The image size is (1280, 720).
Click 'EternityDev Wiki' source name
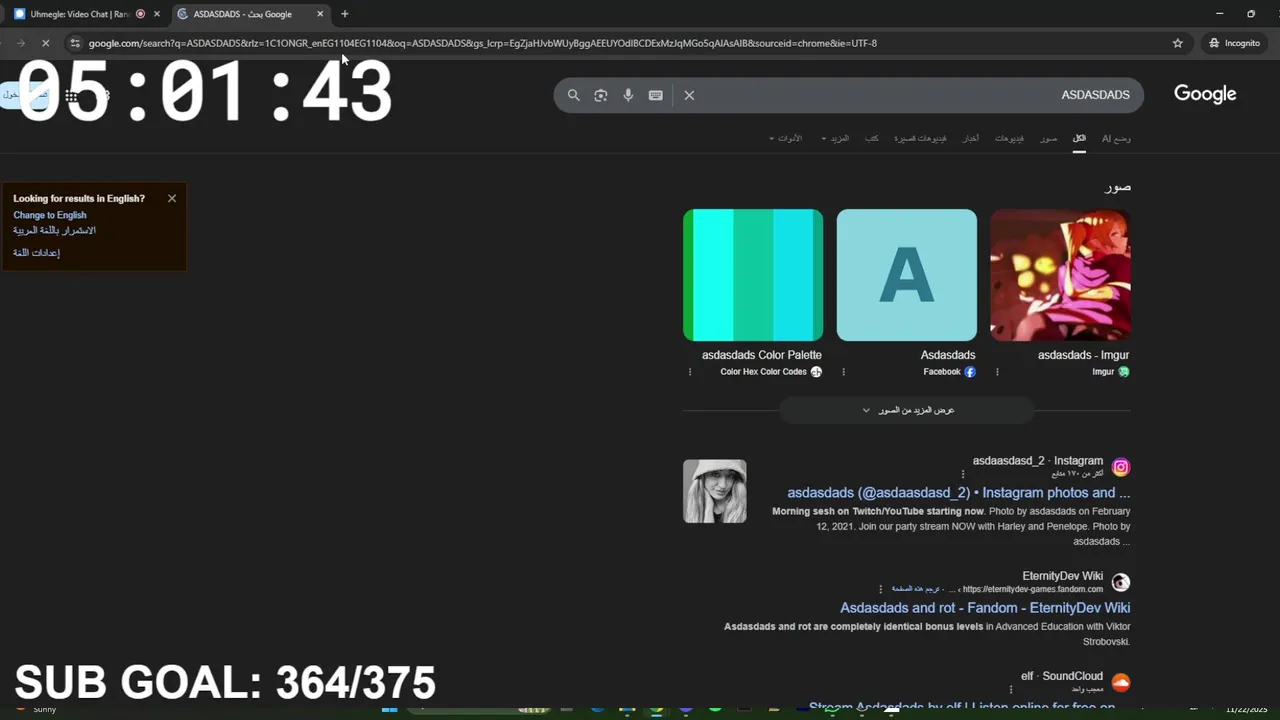click(x=1063, y=576)
